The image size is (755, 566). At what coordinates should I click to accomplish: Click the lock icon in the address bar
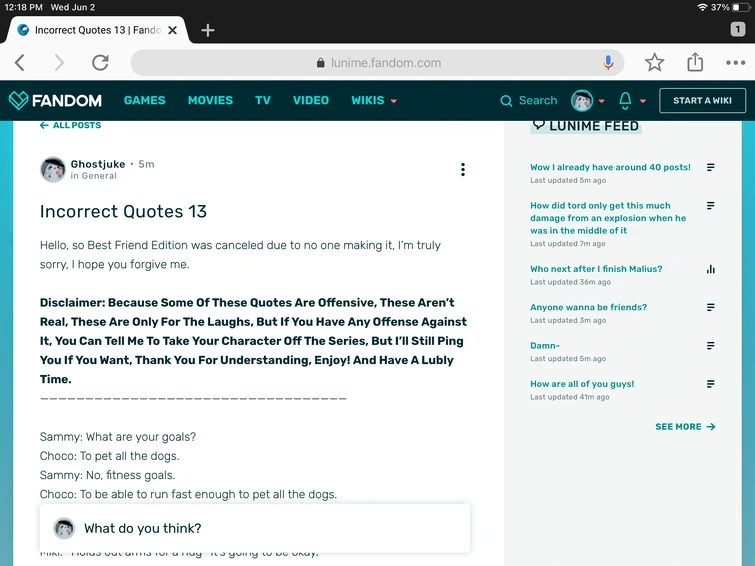click(x=320, y=63)
